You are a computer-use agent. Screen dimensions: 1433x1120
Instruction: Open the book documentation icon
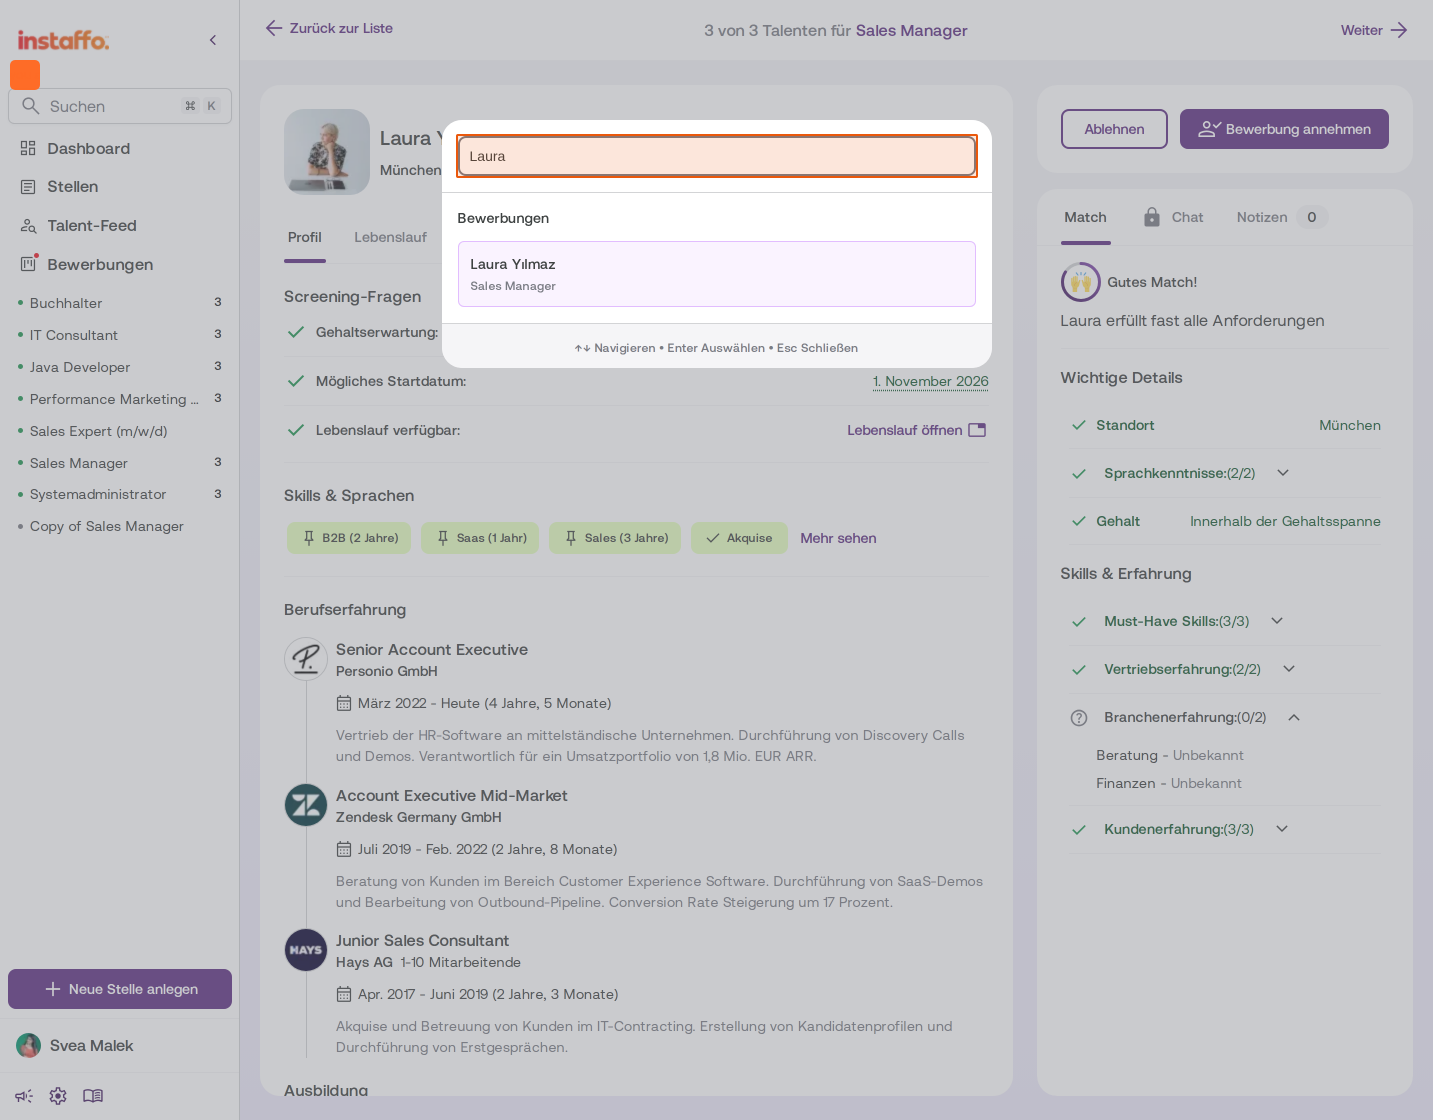pyautogui.click(x=93, y=1096)
